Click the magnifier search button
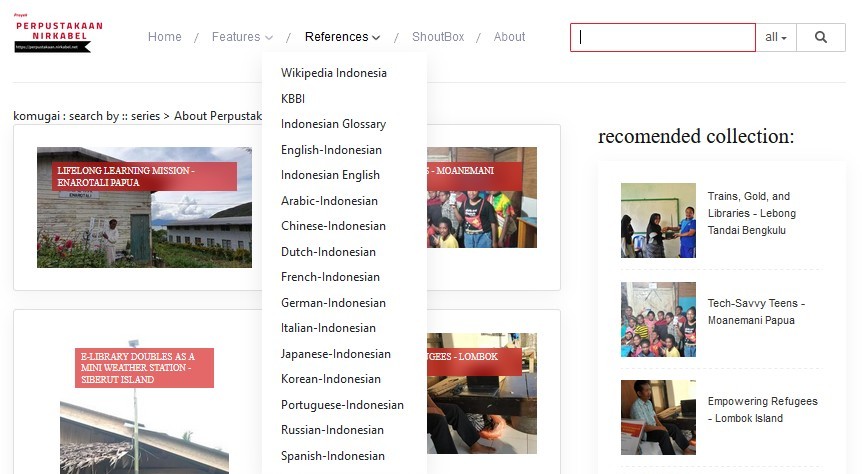 click(821, 37)
